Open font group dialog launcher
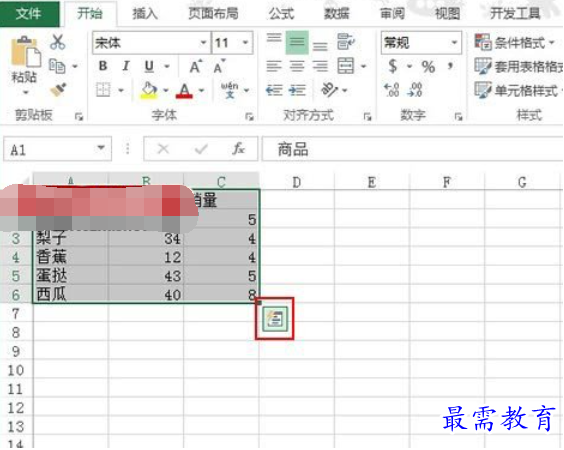The image size is (564, 450). point(249,116)
